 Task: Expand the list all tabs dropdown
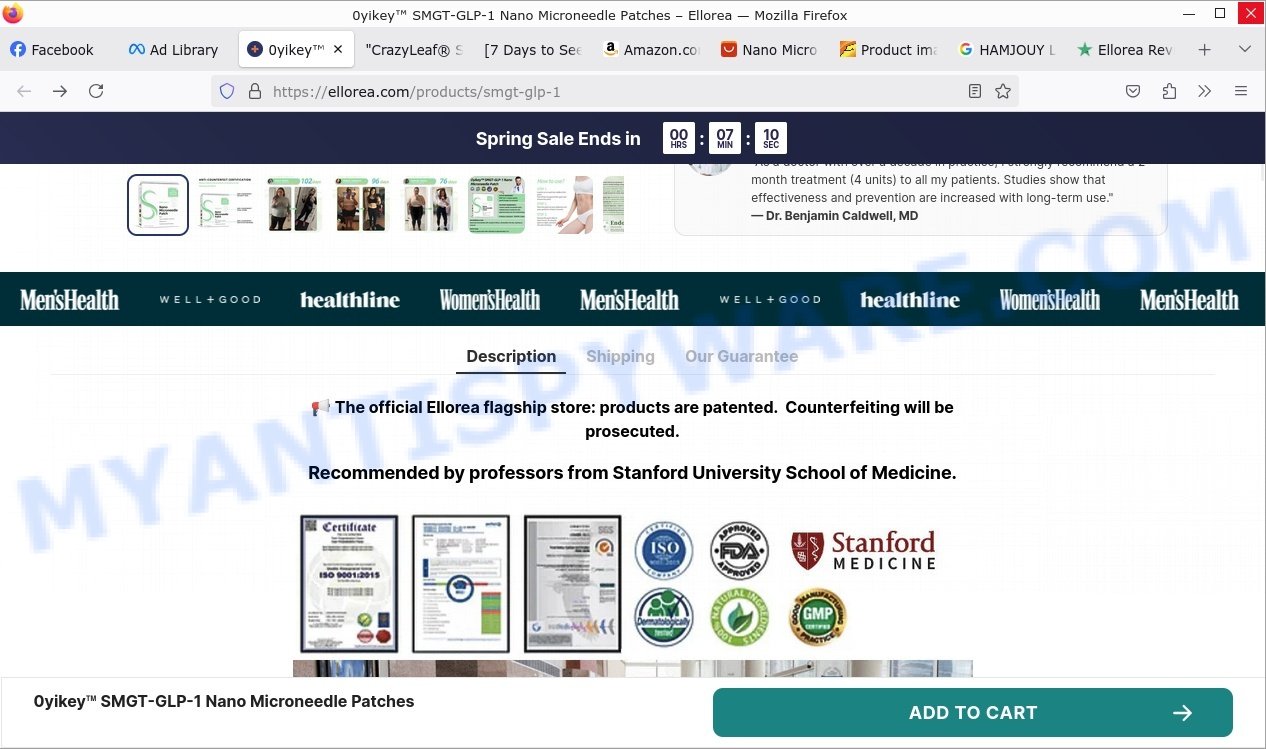(x=1245, y=49)
